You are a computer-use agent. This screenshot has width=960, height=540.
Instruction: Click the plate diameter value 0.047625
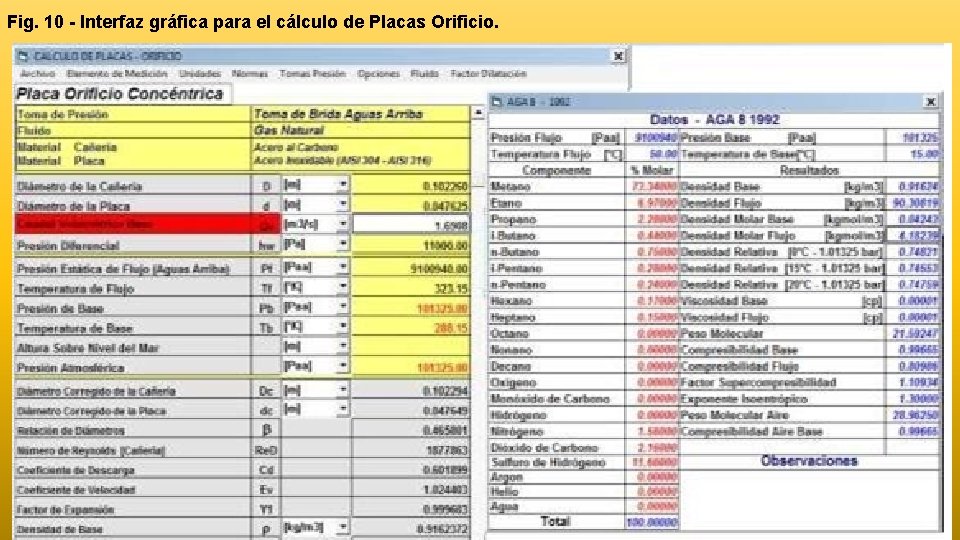[411, 206]
